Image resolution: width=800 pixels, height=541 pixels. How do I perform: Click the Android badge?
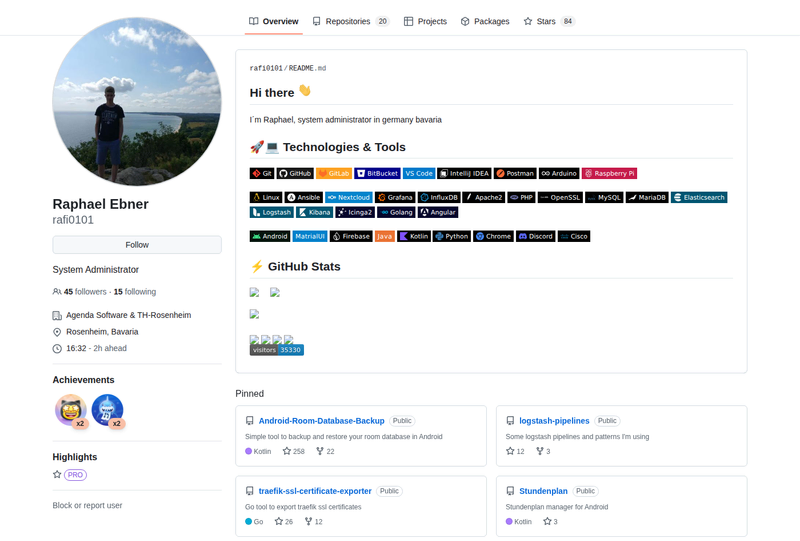click(x=270, y=236)
